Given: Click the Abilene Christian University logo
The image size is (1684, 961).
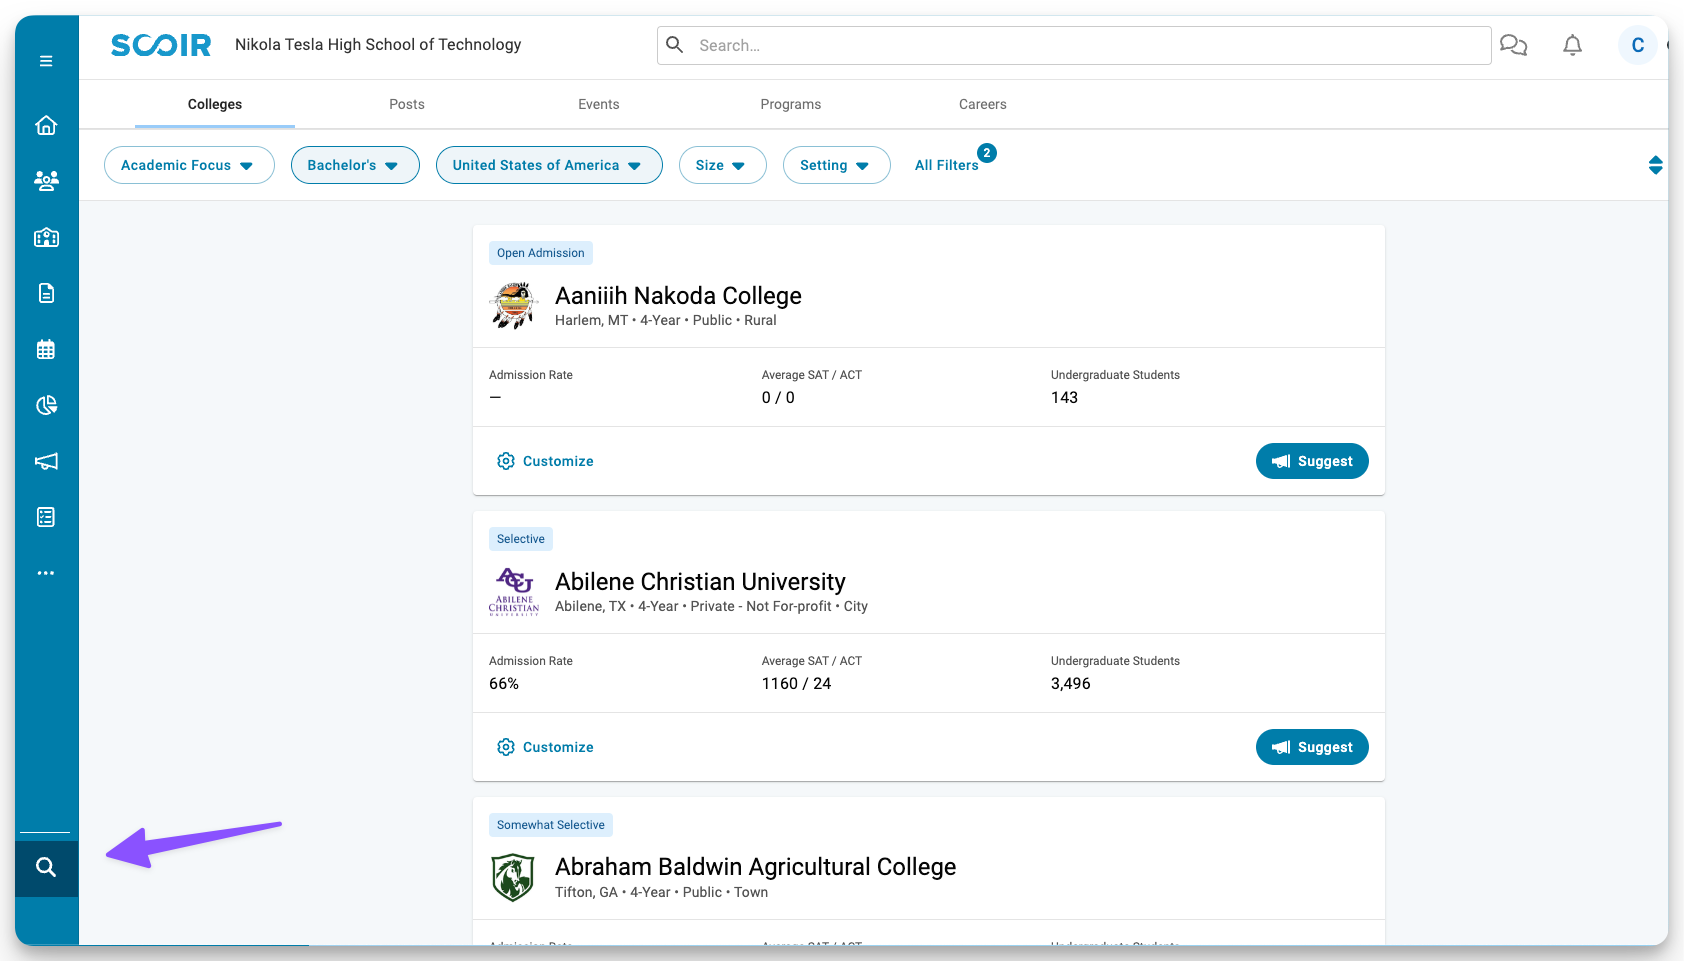Looking at the screenshot, I should (514, 591).
